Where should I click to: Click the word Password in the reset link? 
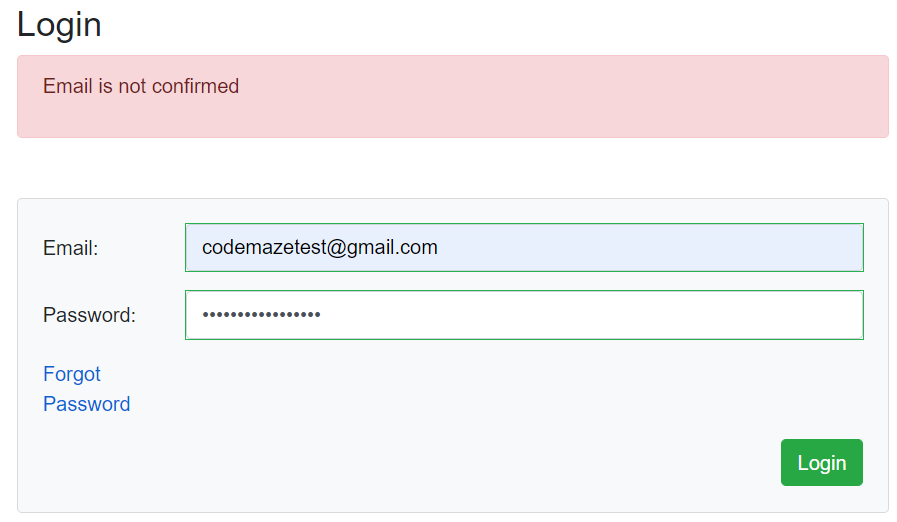[87, 404]
